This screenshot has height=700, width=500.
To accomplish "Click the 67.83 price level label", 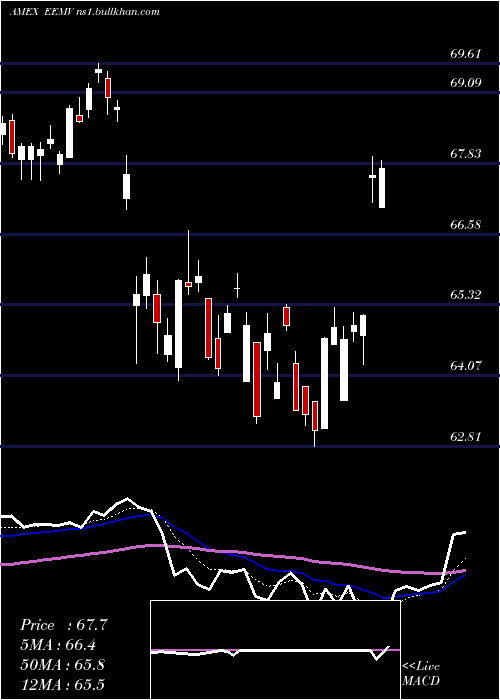I will pyautogui.click(x=466, y=154).
